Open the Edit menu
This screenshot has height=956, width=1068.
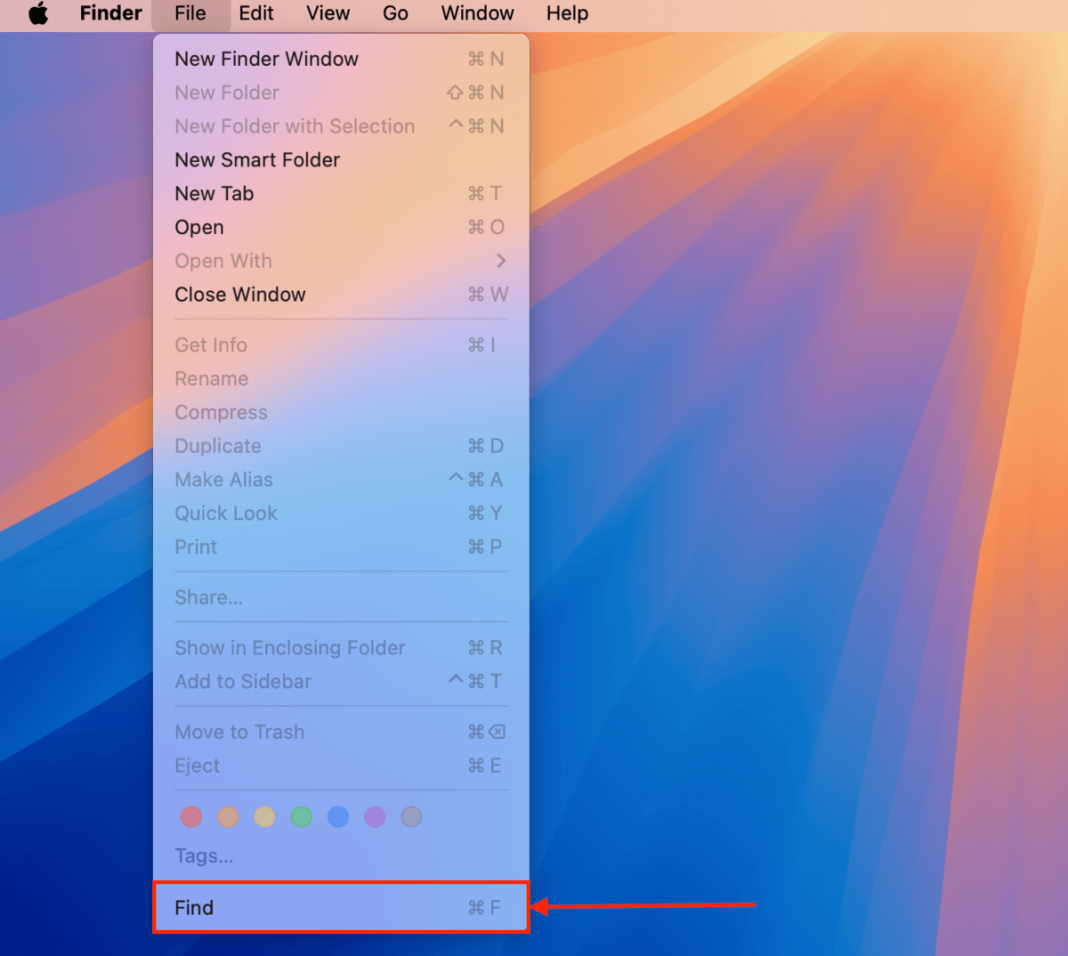[x=256, y=14]
